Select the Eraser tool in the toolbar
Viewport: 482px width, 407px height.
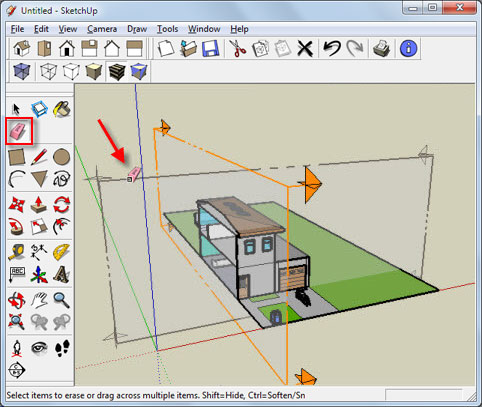18,130
